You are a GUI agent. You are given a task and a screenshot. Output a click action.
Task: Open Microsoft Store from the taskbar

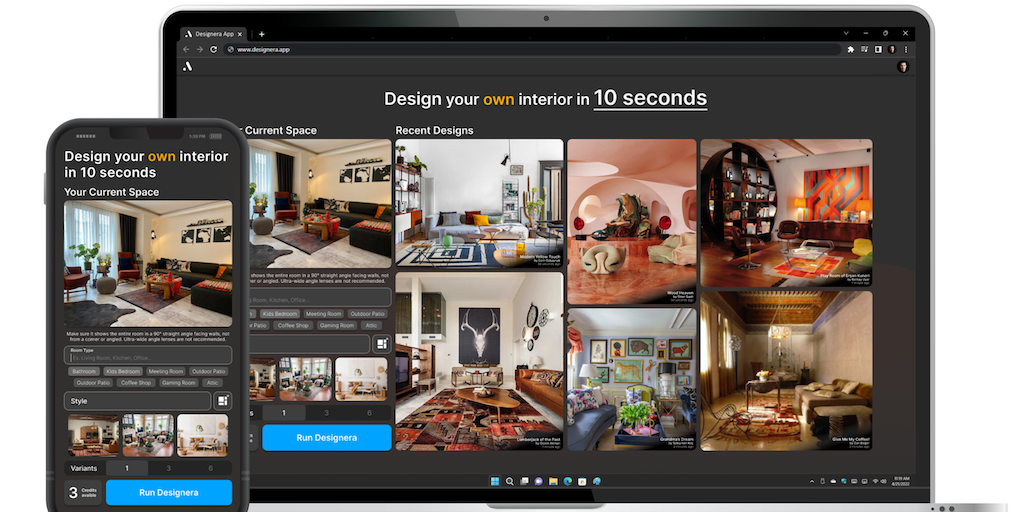click(582, 481)
